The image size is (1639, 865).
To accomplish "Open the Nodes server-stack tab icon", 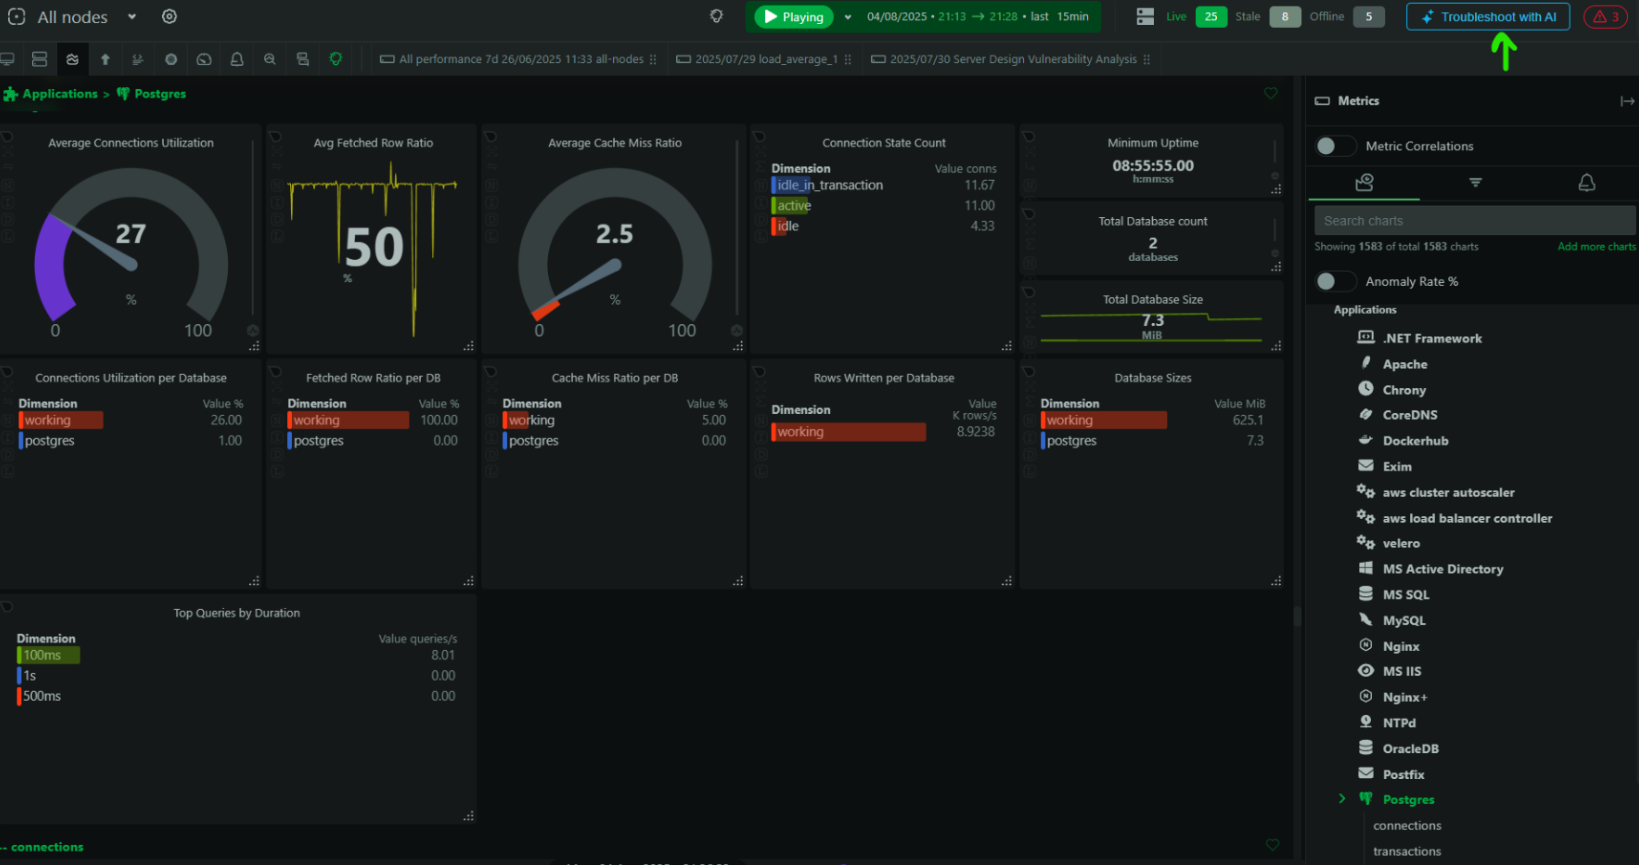I will click(39, 59).
